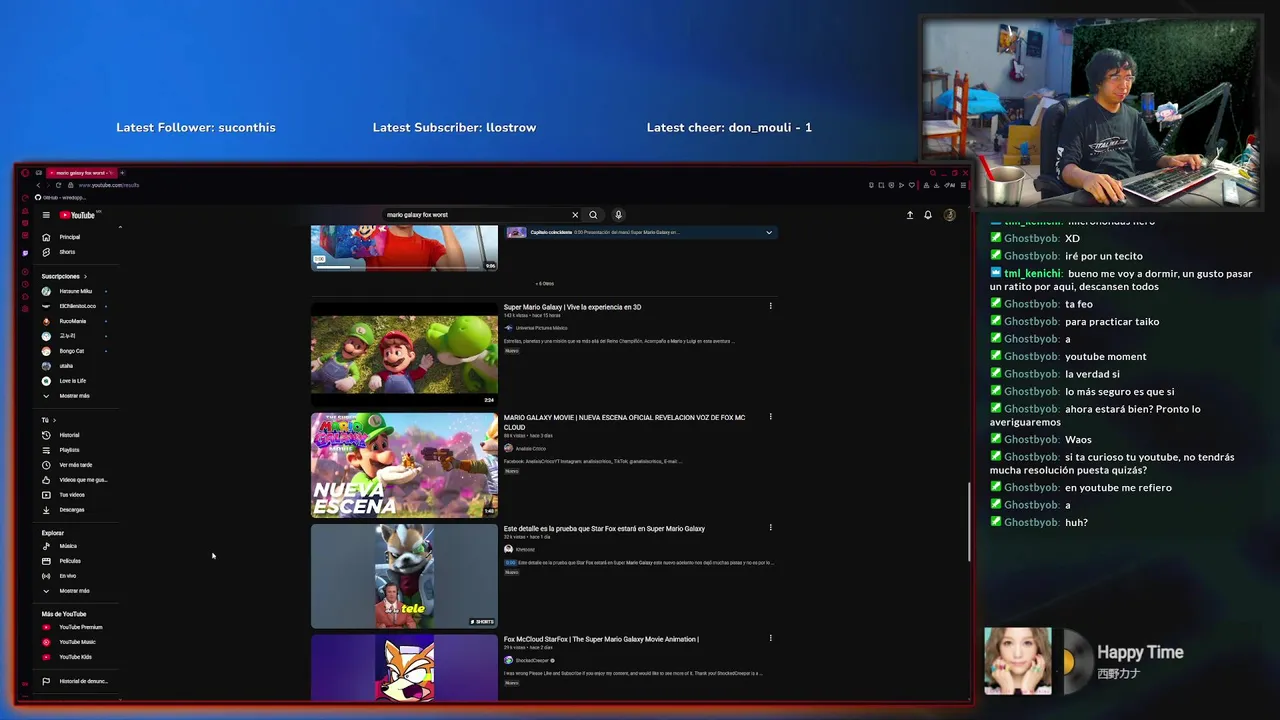Open ShockedCreeper channel link
The width and height of the screenshot is (1280, 720).
click(531, 660)
